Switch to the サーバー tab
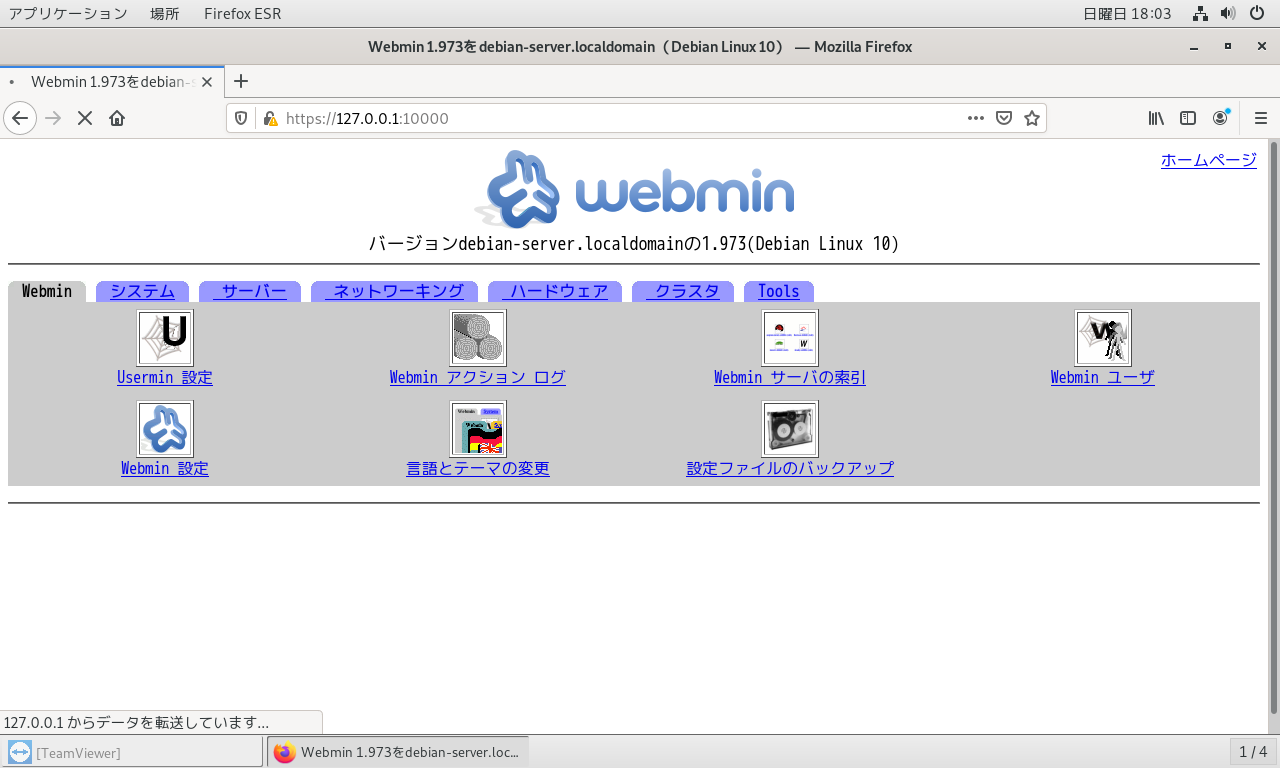 tap(250, 291)
